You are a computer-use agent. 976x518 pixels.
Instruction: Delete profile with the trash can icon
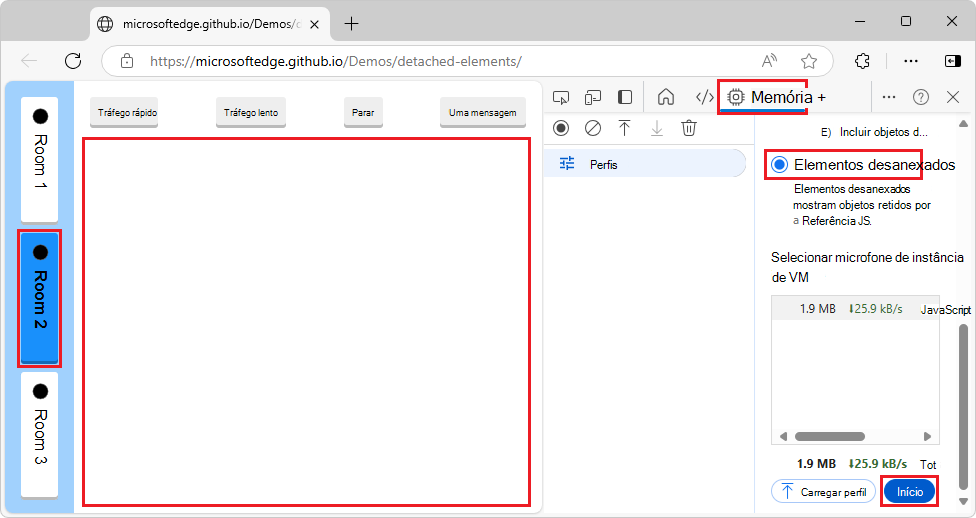point(689,128)
